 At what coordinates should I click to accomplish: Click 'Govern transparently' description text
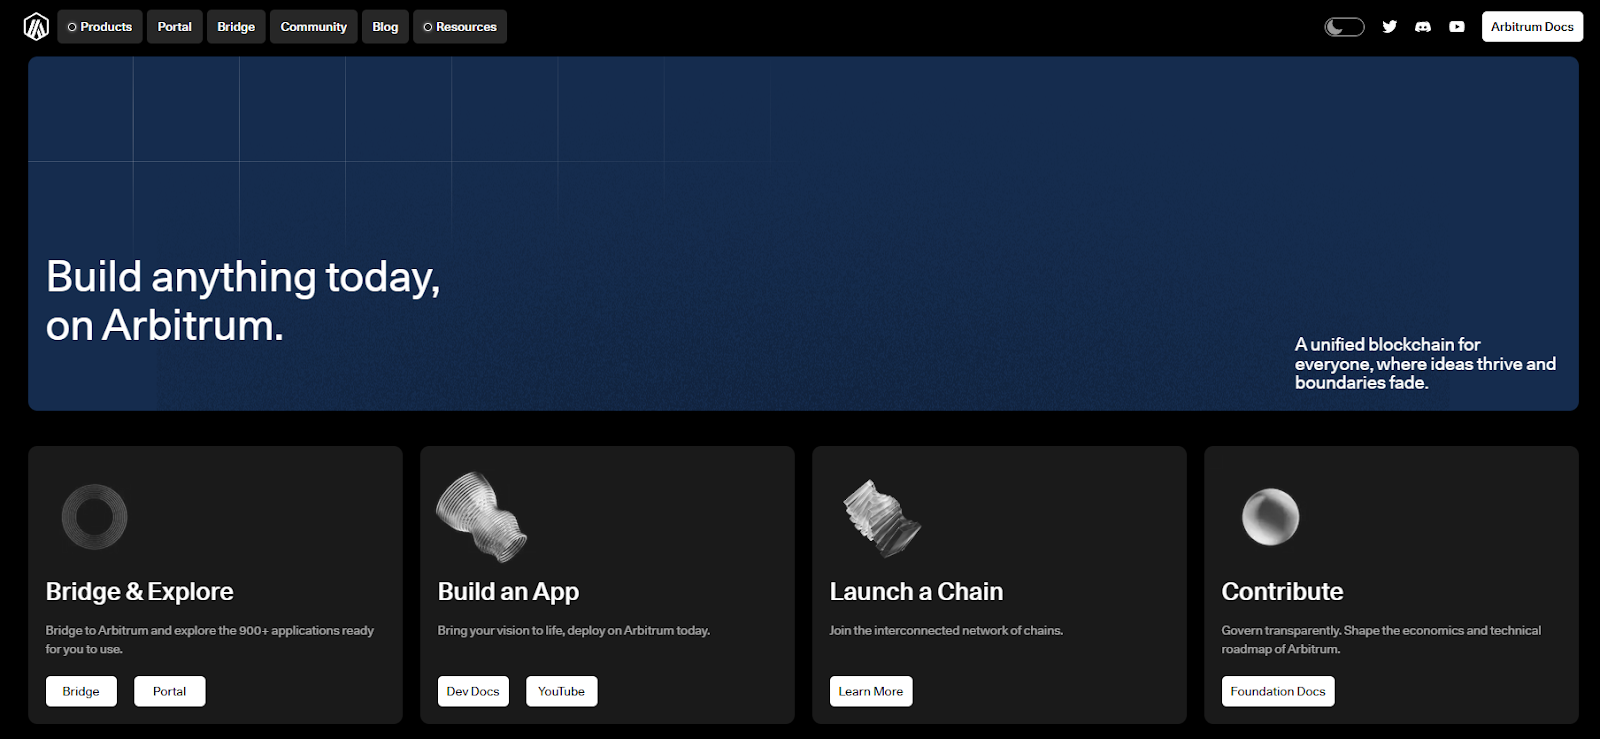coord(1381,640)
